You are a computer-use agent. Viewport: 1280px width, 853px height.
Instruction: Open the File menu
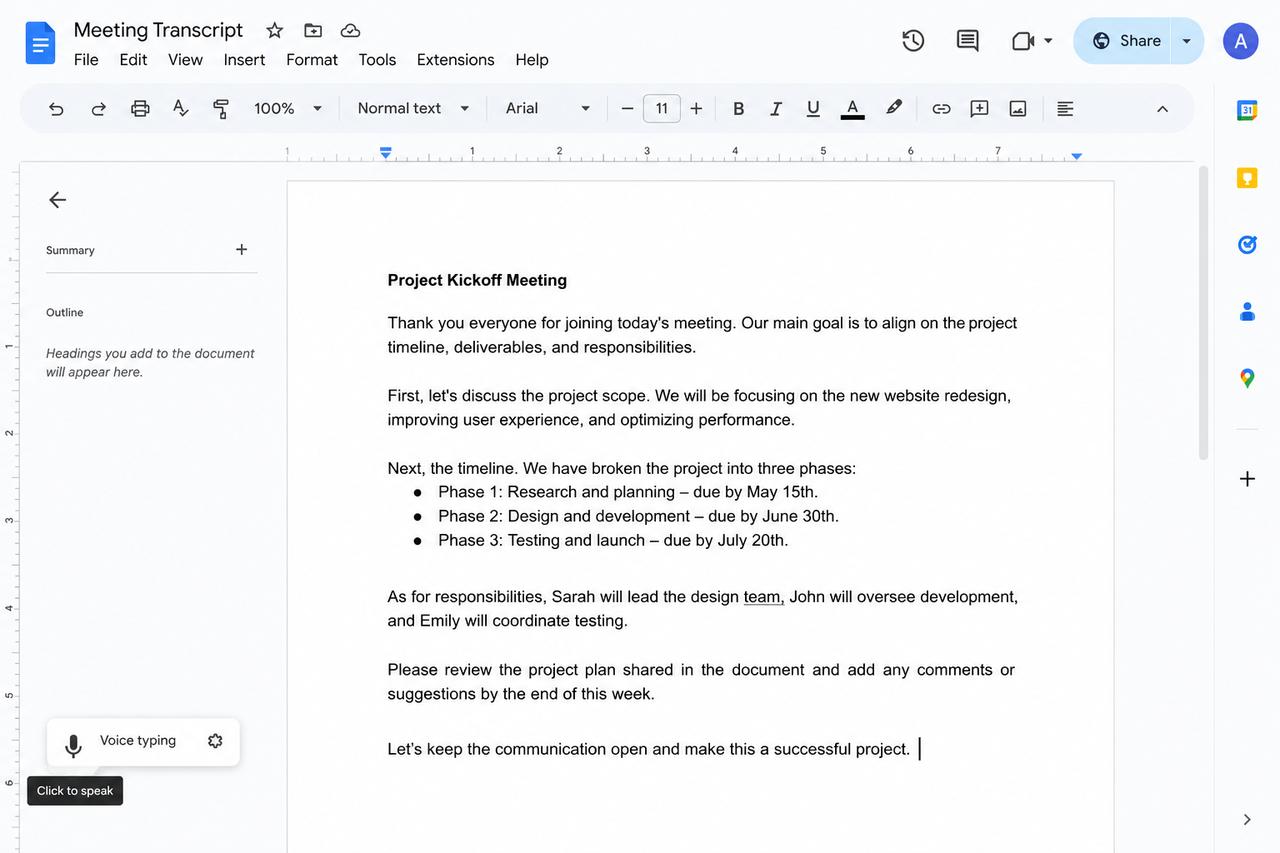point(86,60)
